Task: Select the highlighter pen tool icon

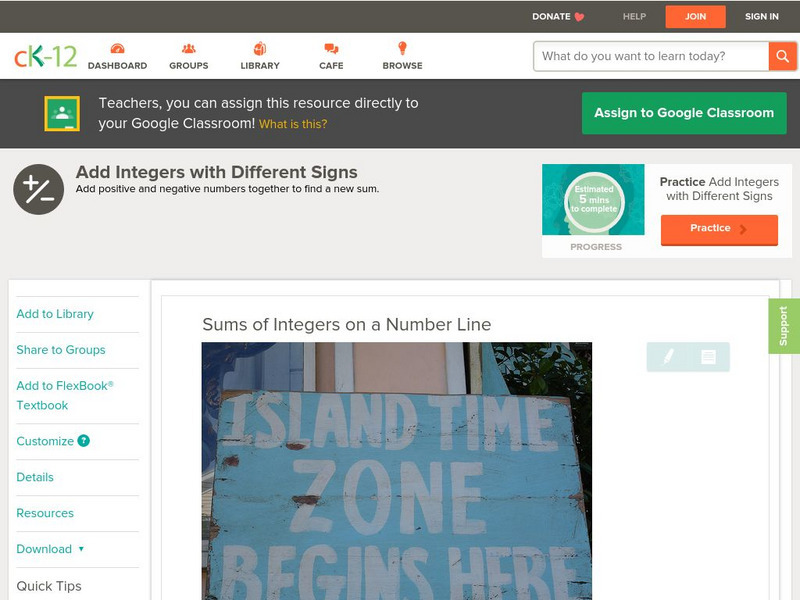Action: [x=668, y=356]
